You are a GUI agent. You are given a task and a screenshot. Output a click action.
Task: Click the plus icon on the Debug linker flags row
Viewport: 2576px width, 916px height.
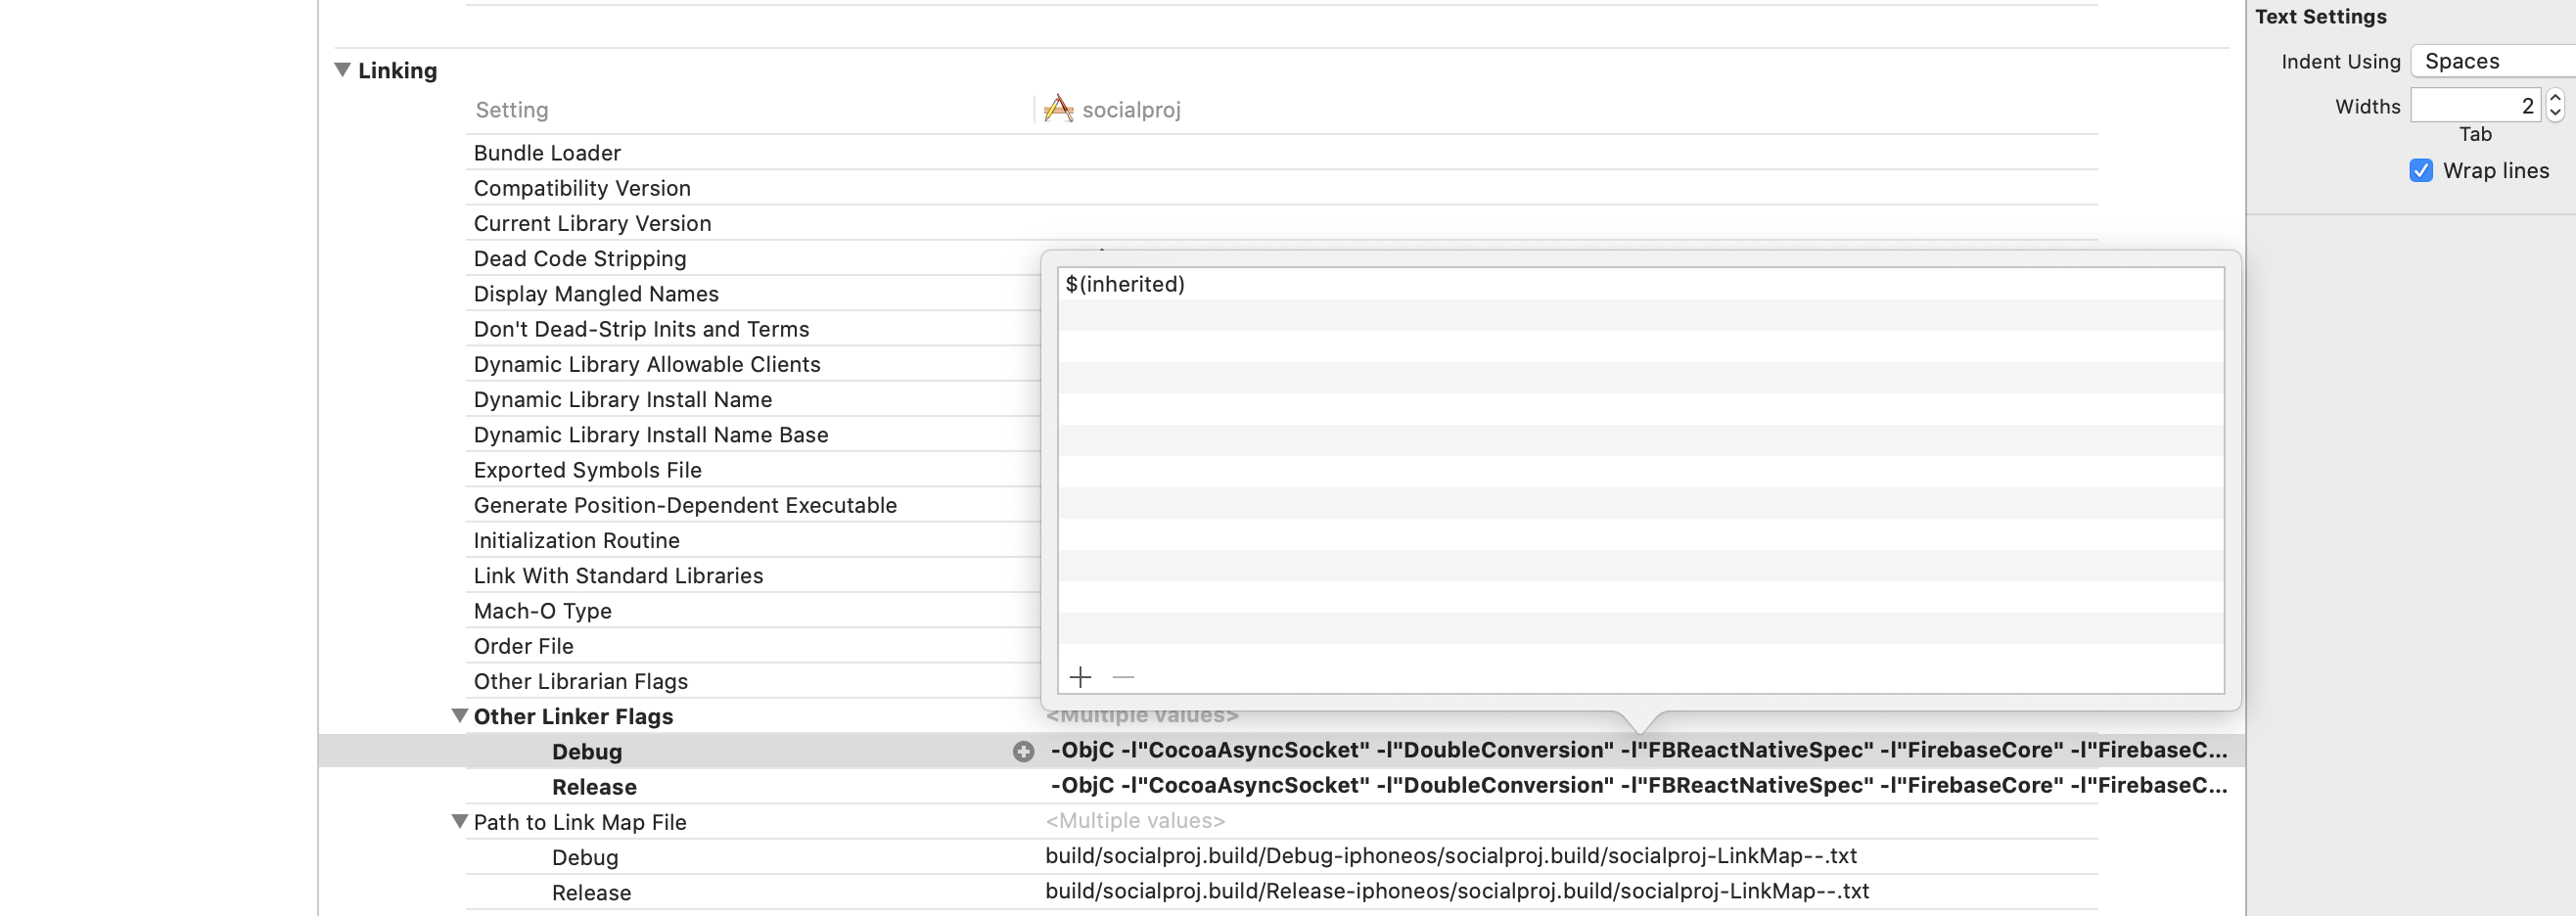1023,751
